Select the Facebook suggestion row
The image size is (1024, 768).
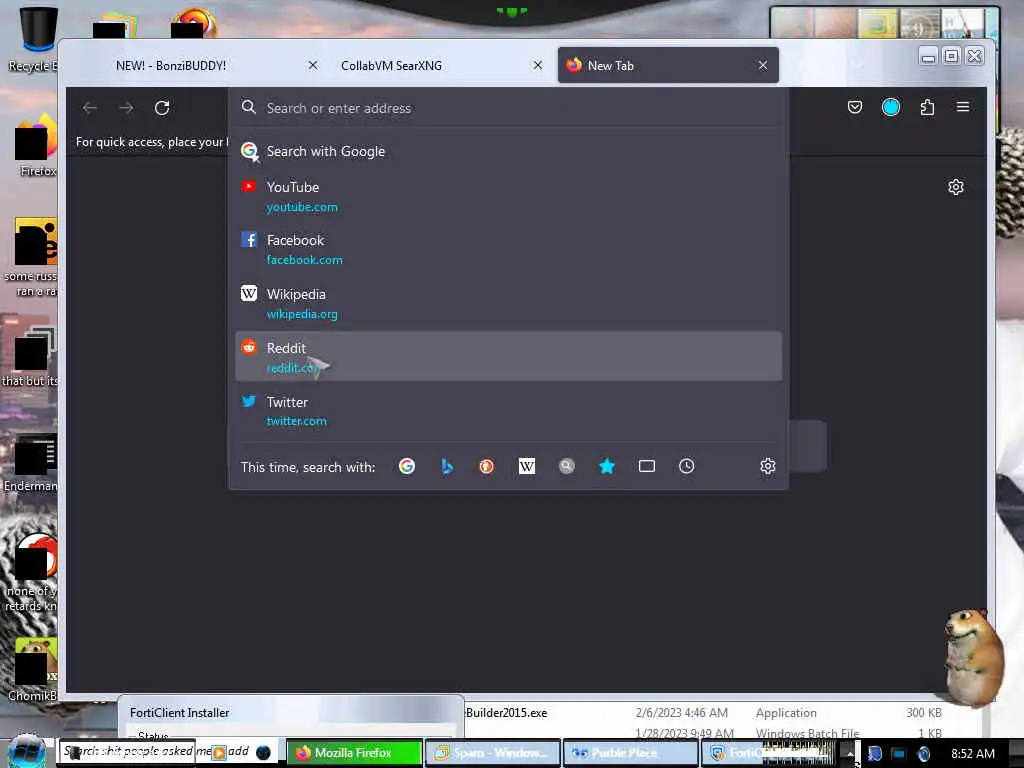(x=508, y=249)
